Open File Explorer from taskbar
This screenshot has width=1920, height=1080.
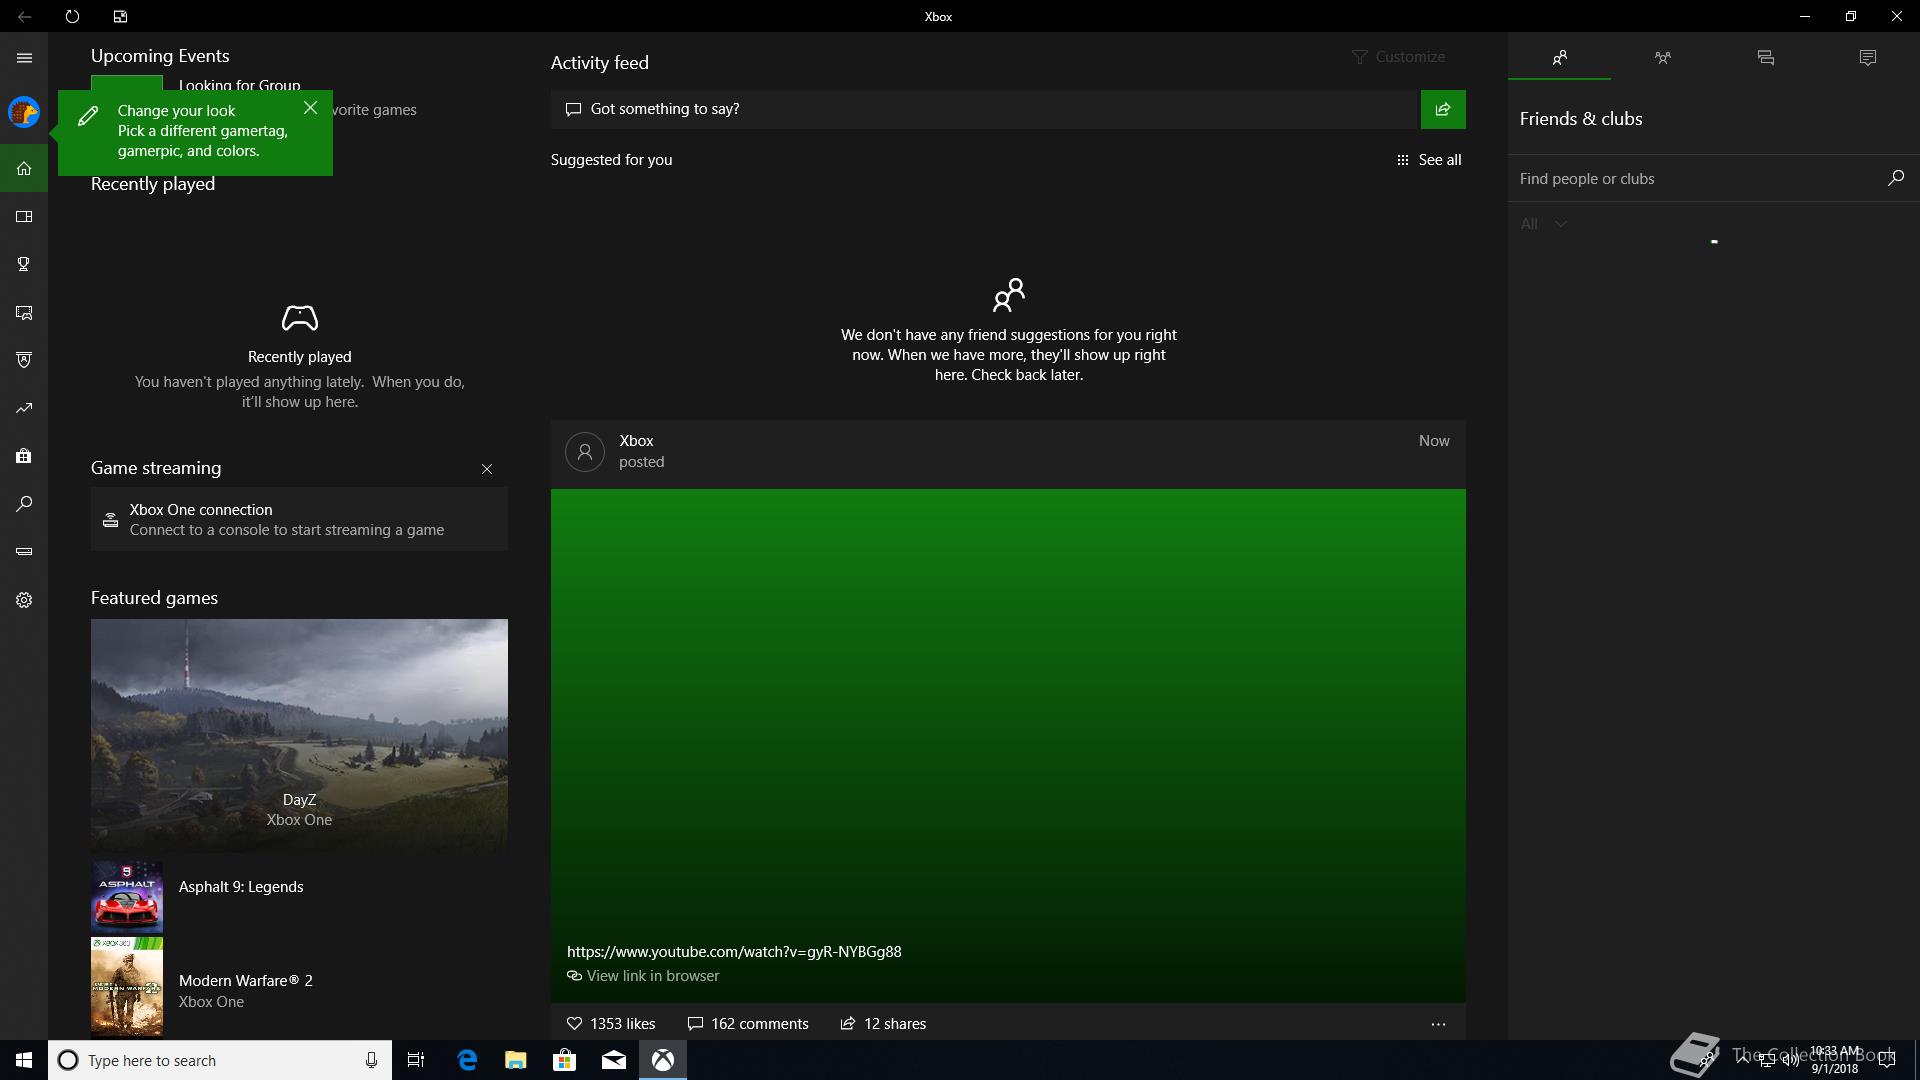click(515, 1060)
